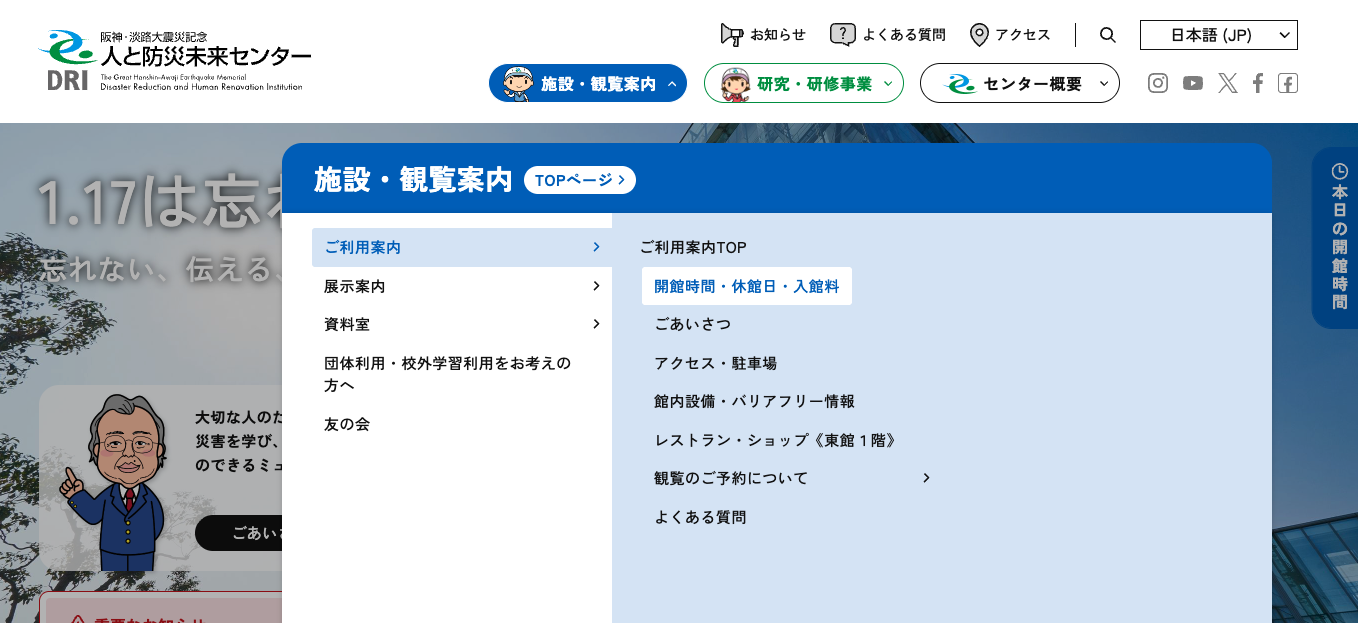
Task: Expand the センター概要 menu
Action: 1019,84
